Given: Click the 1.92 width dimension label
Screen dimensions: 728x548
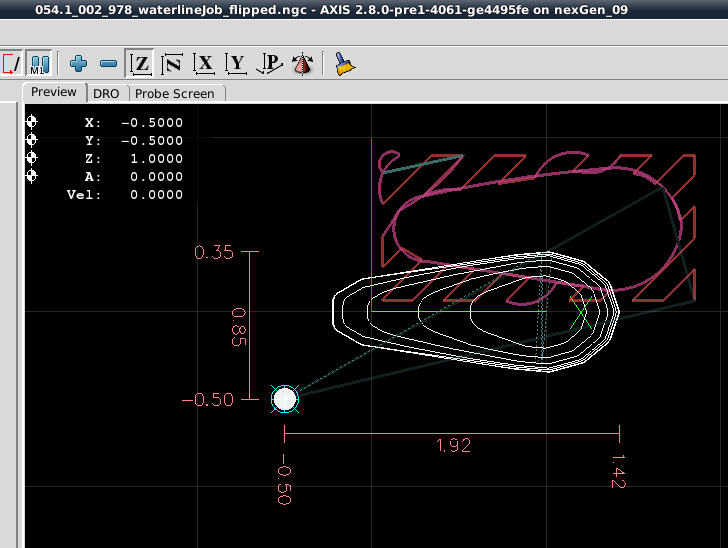Looking at the screenshot, I should pos(453,446).
